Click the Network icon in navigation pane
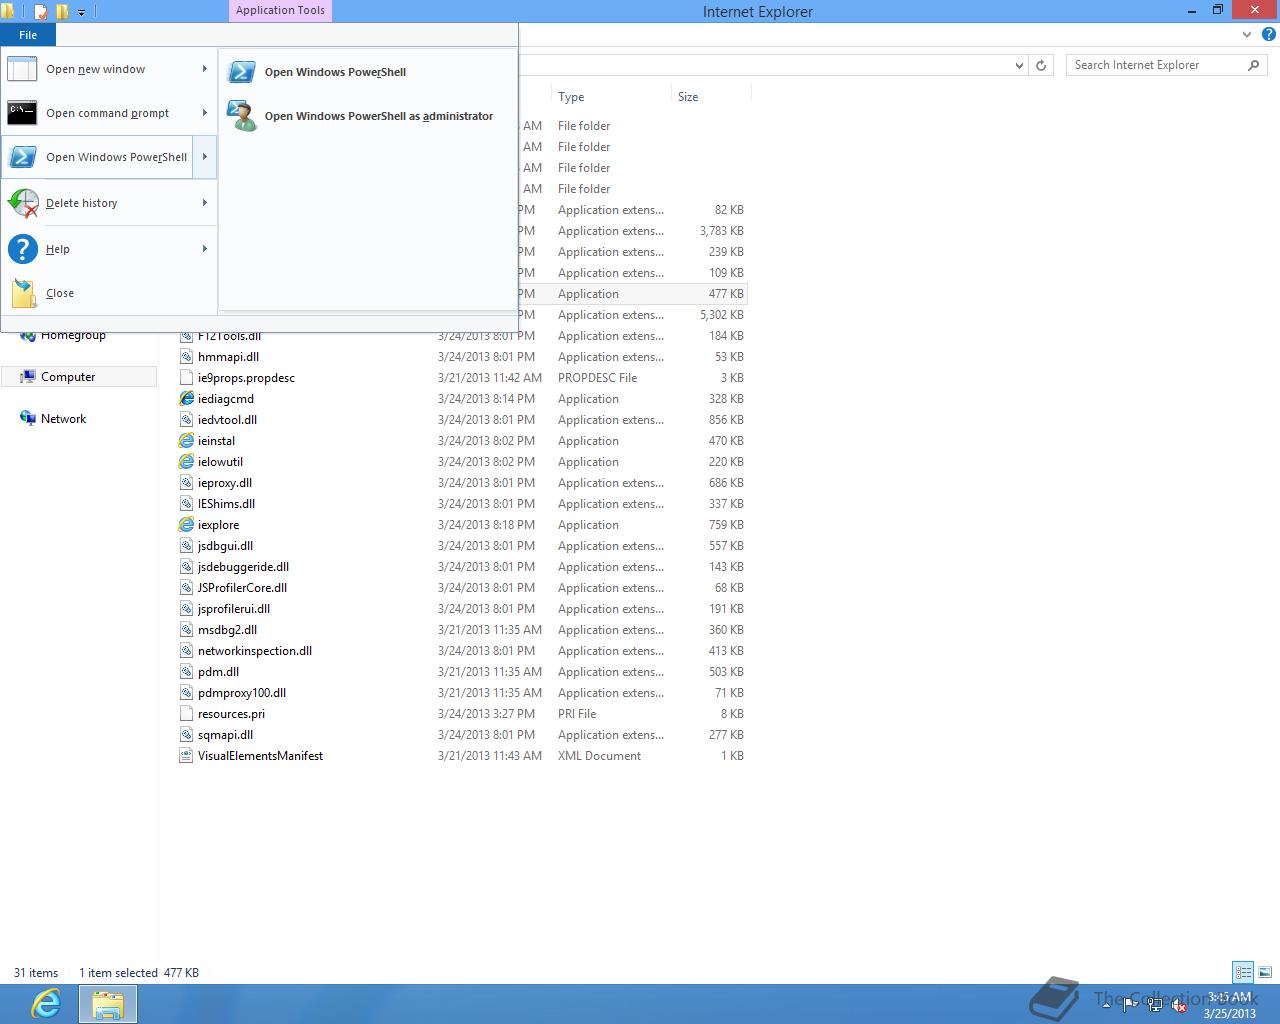Screen dimensions: 1280x1024 pyautogui.click(x=27, y=418)
